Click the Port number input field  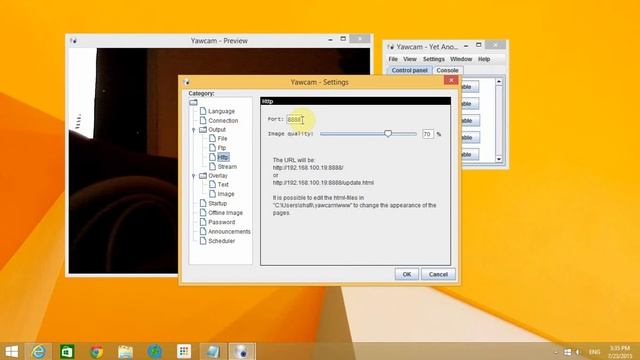(295, 120)
